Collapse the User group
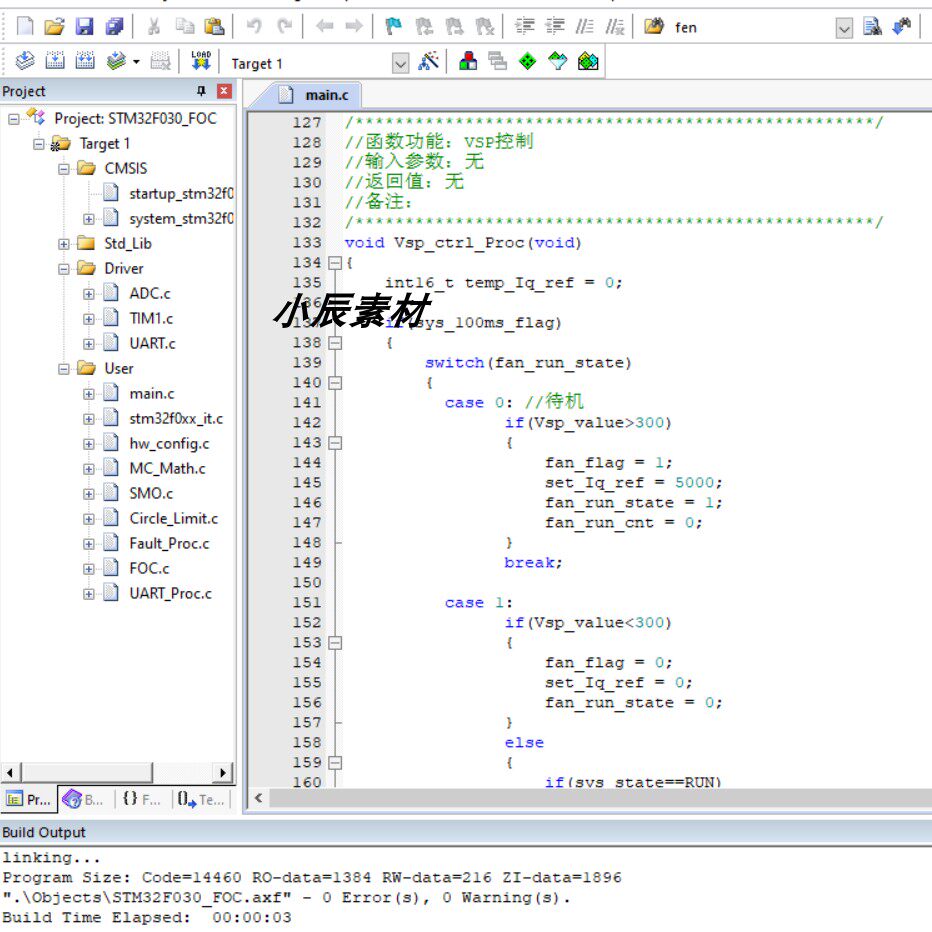Image resolution: width=932 pixels, height=932 pixels. point(64,369)
